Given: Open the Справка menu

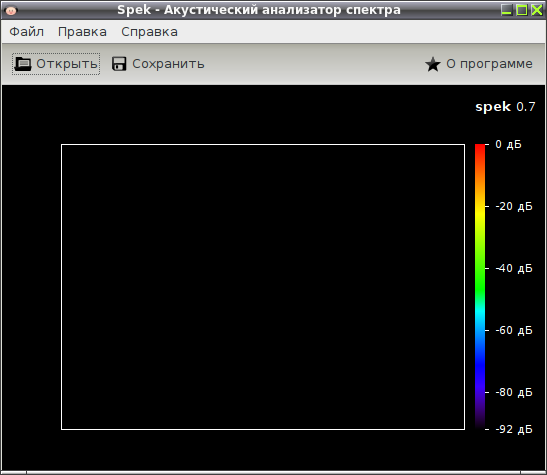Looking at the screenshot, I should (x=149, y=32).
